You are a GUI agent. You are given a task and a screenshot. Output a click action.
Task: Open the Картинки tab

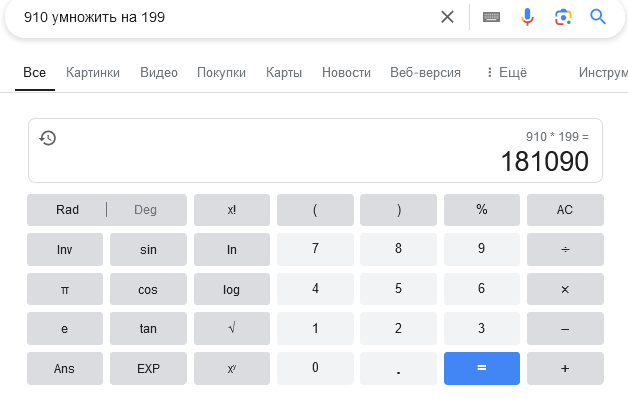pos(93,73)
